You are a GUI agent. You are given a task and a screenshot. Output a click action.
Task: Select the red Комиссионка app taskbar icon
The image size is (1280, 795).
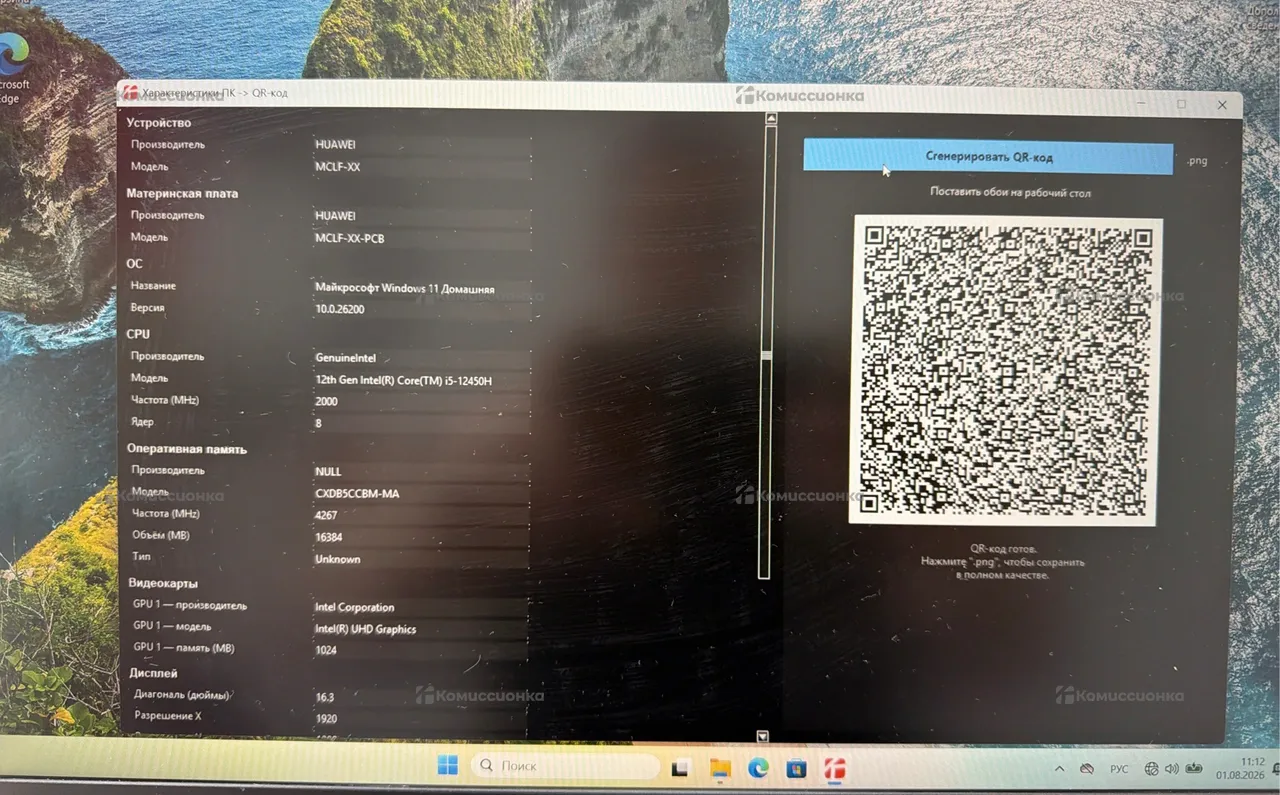834,768
